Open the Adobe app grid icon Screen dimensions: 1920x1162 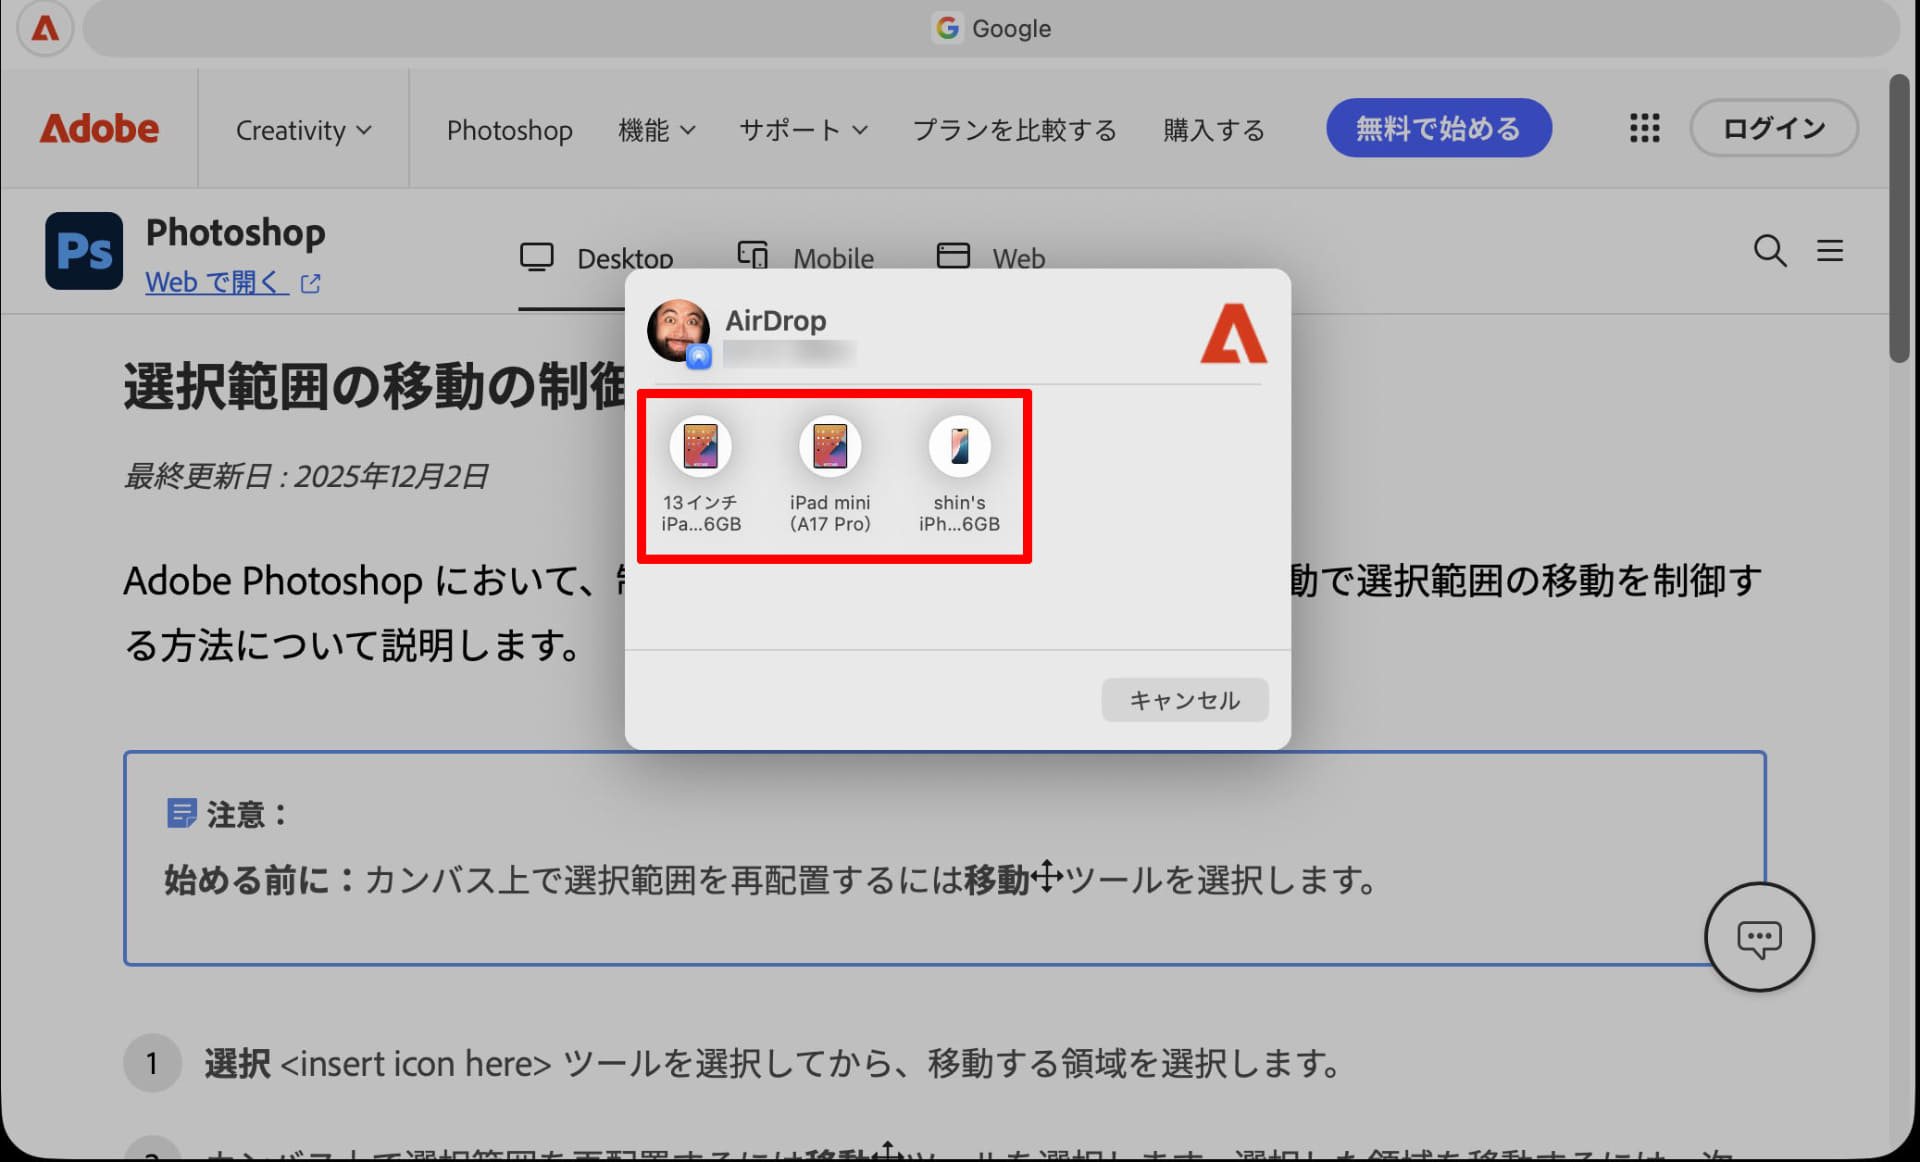click(1643, 128)
